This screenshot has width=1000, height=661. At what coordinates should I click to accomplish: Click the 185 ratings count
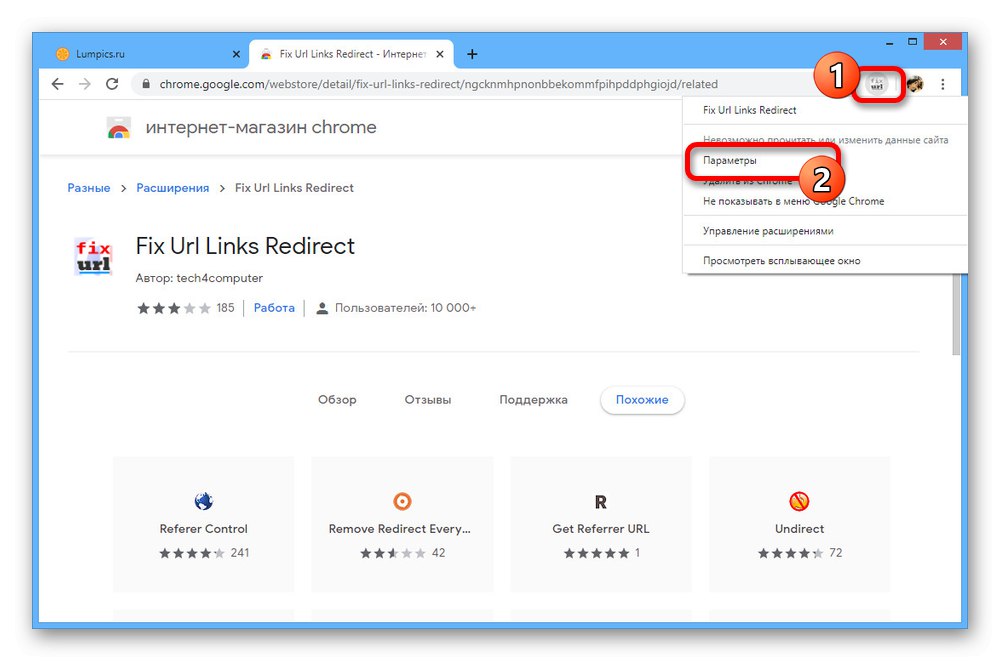[225, 308]
